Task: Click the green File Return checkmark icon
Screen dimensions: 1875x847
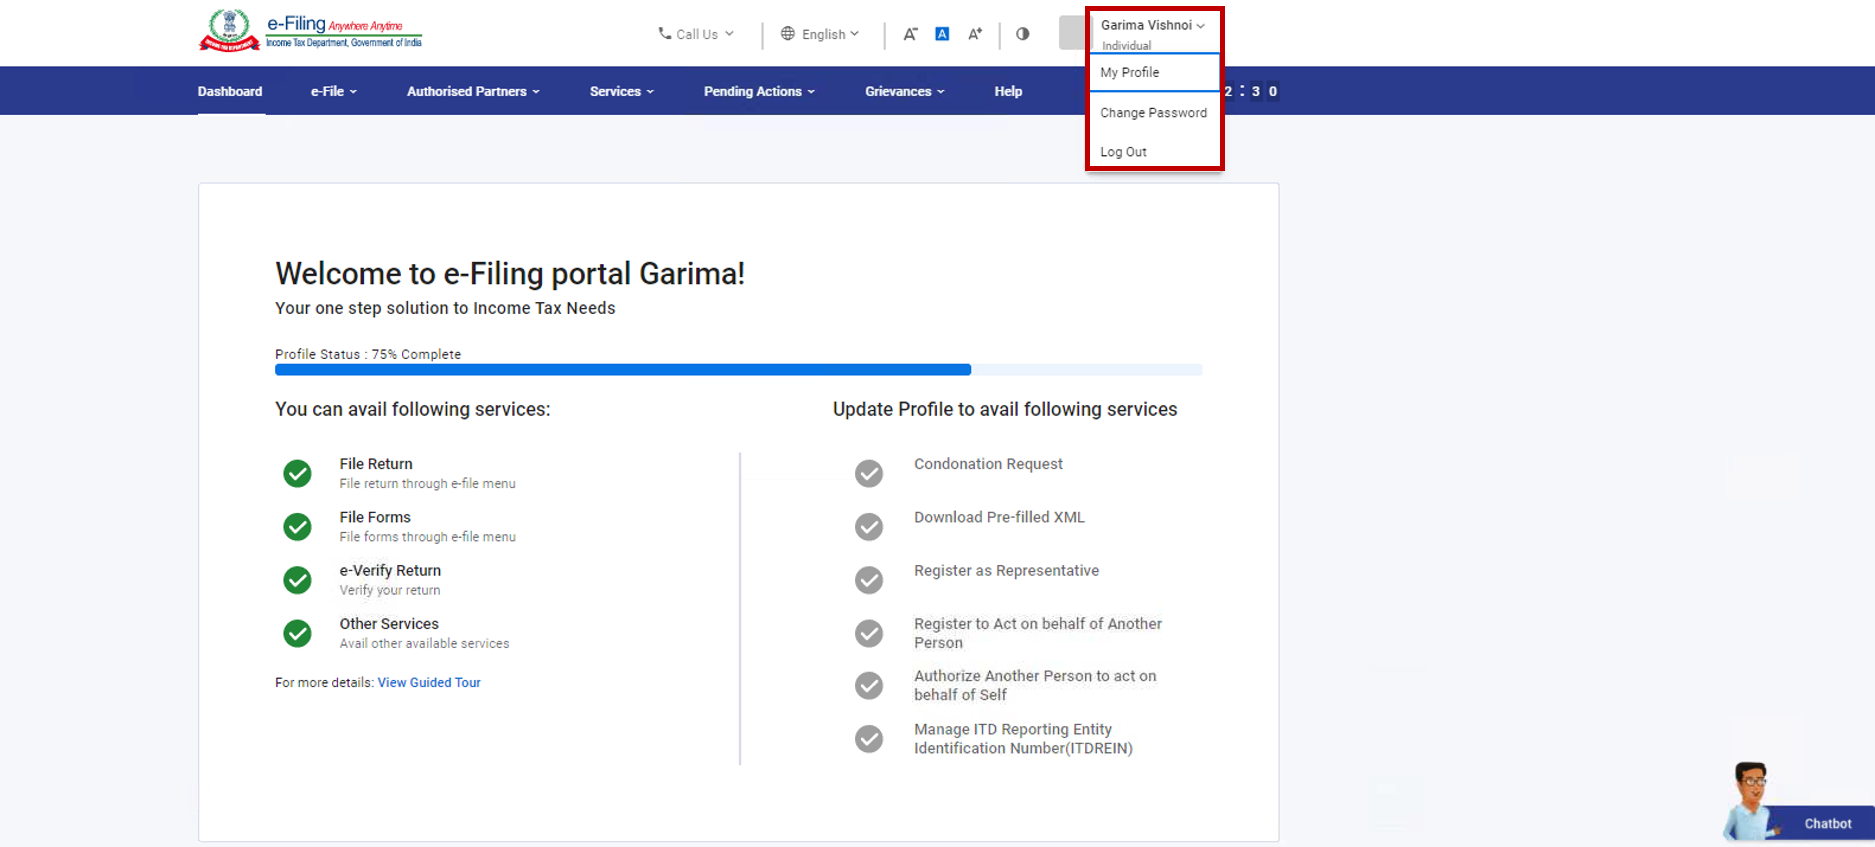Action: [297, 473]
